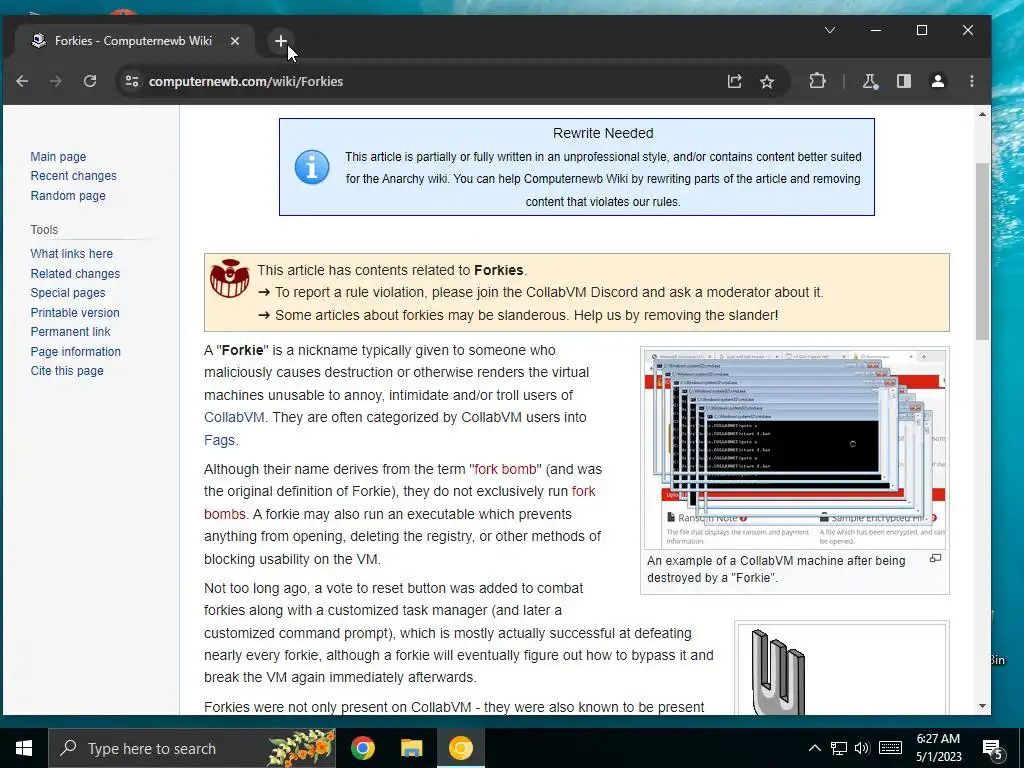The image size is (1024, 768).
Task: Click the blue info icon in notice
Action: tap(312, 167)
